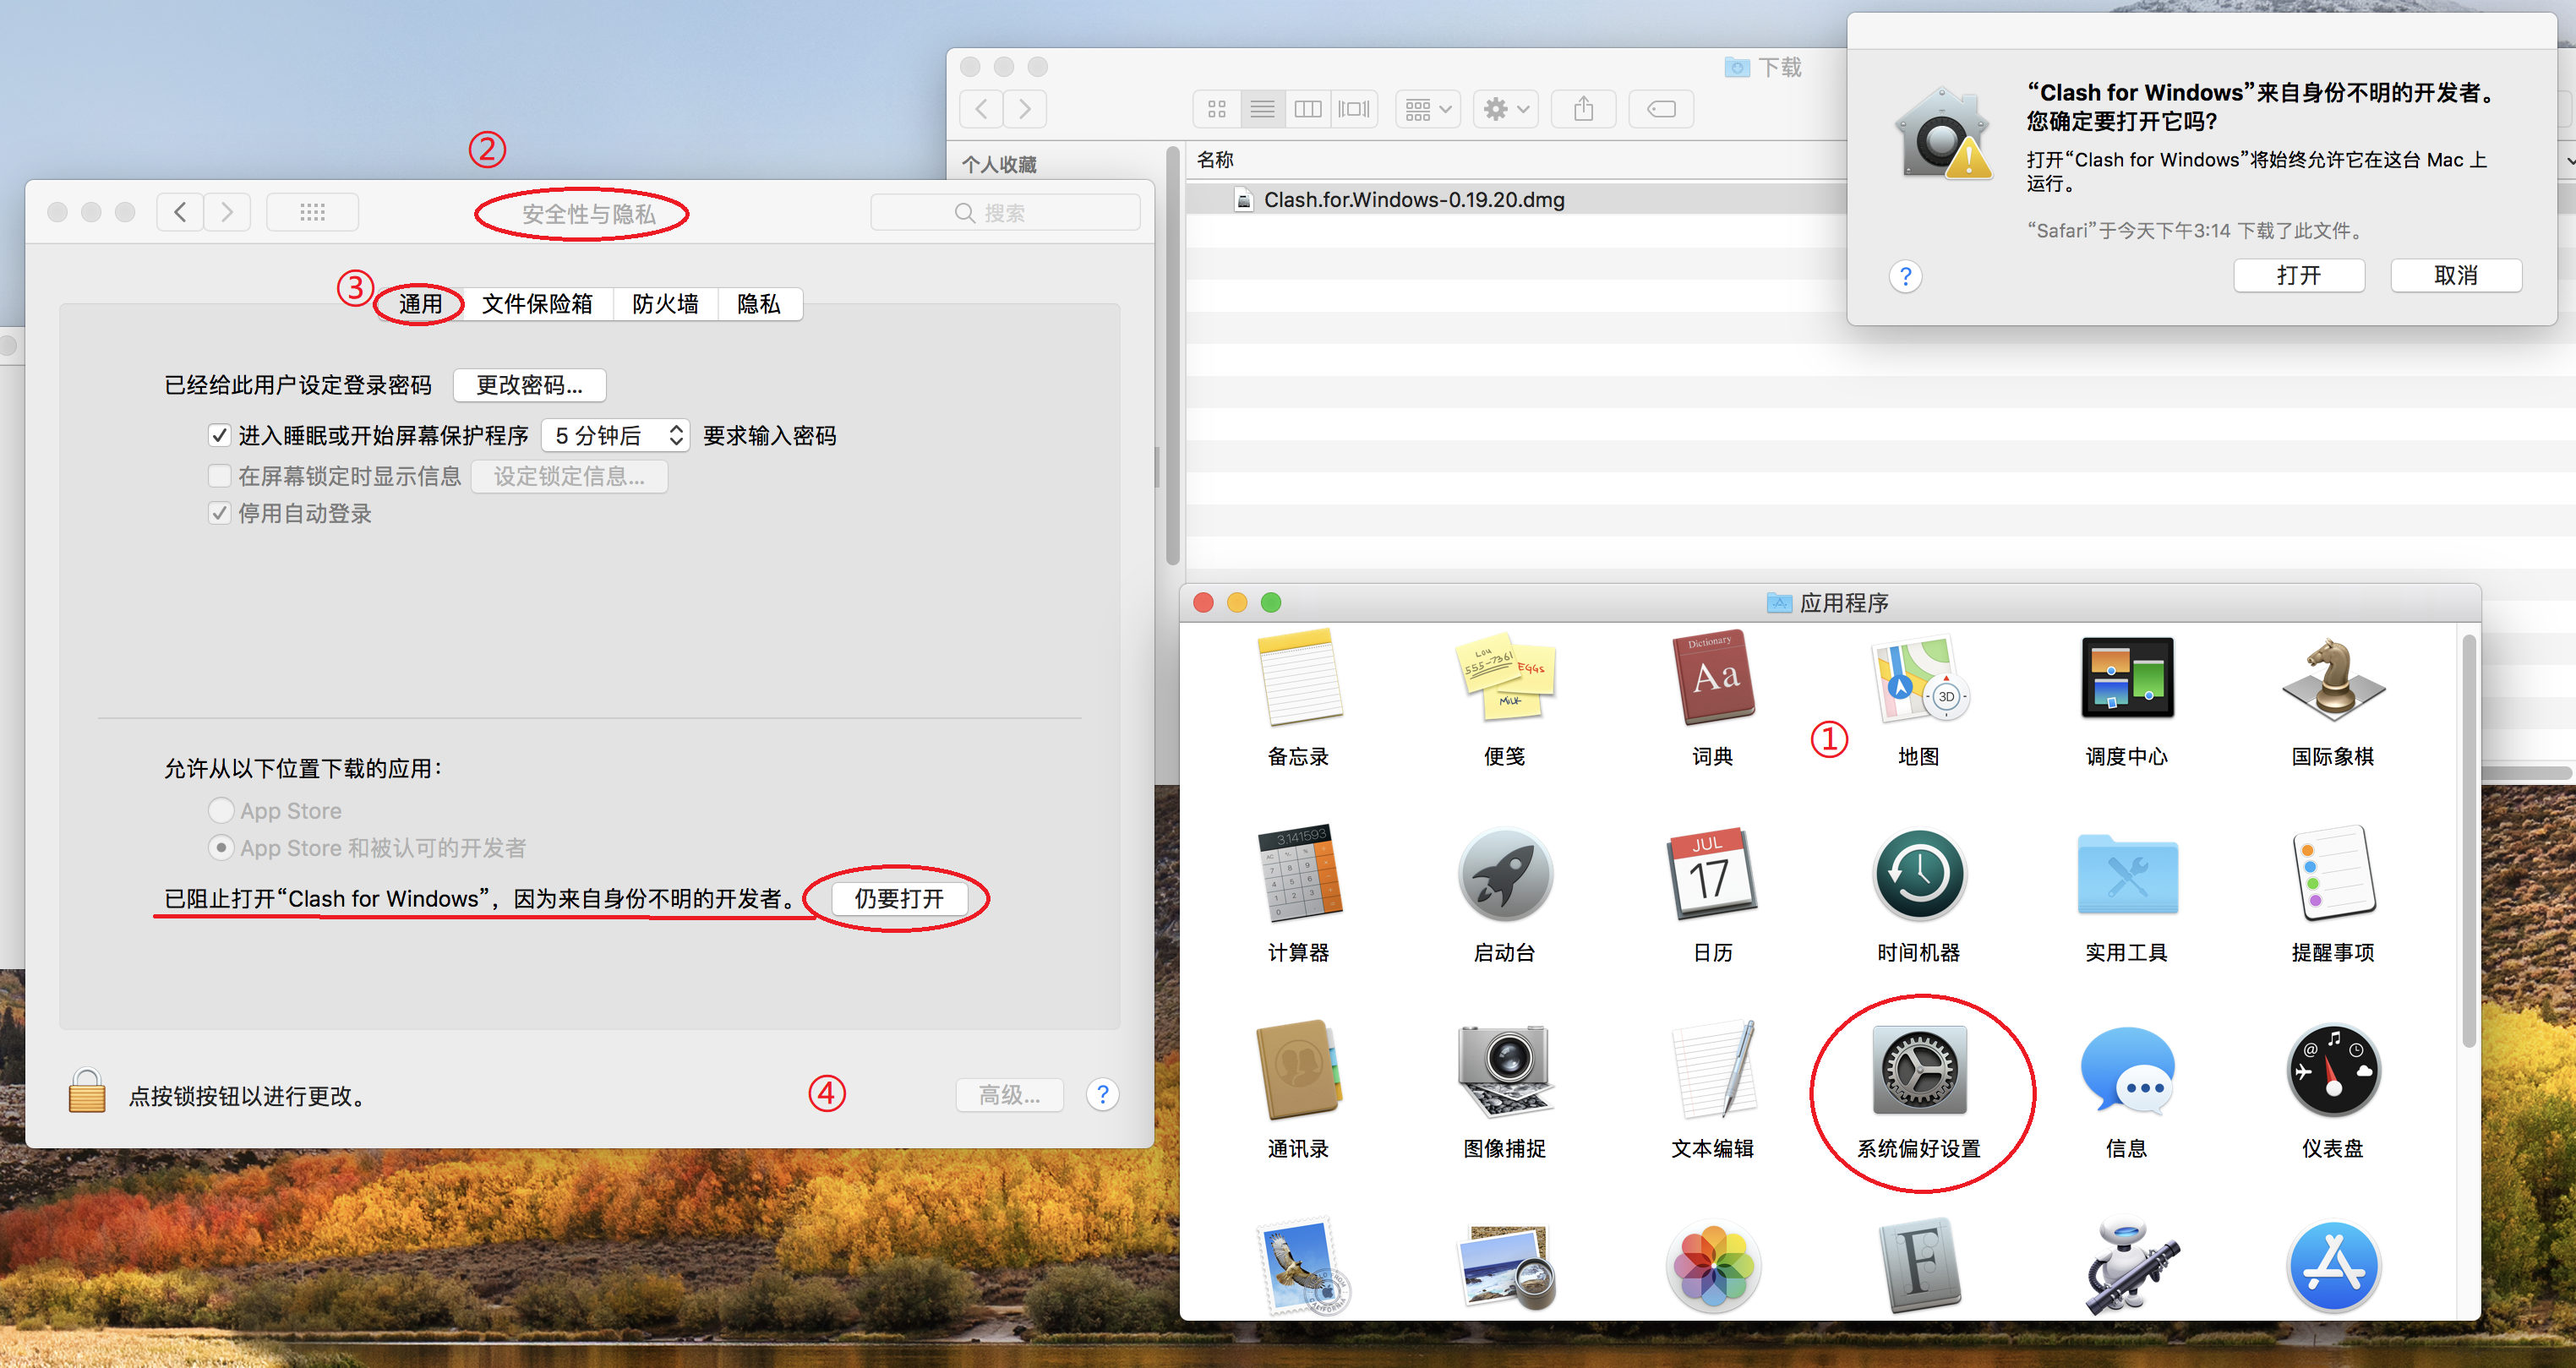Go forward in the 下载 Finder window
The width and height of the screenshot is (2576, 1368).
click(x=1025, y=108)
